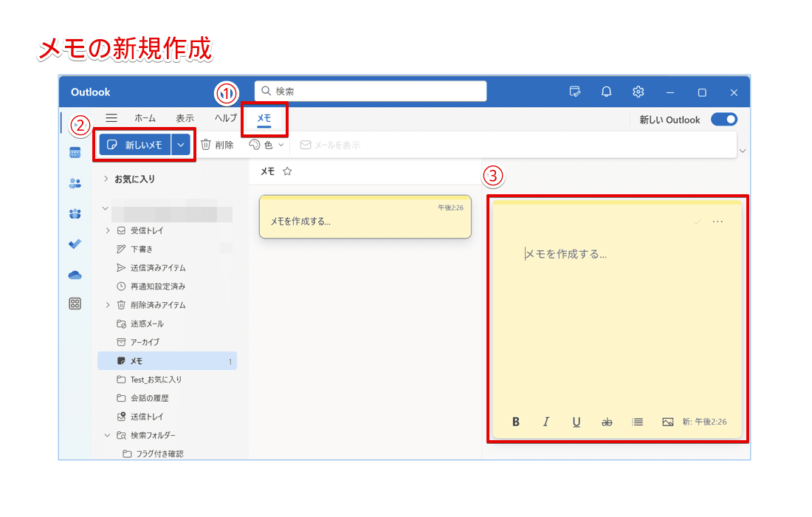Open the Groups icon in sidebar

coord(75,213)
